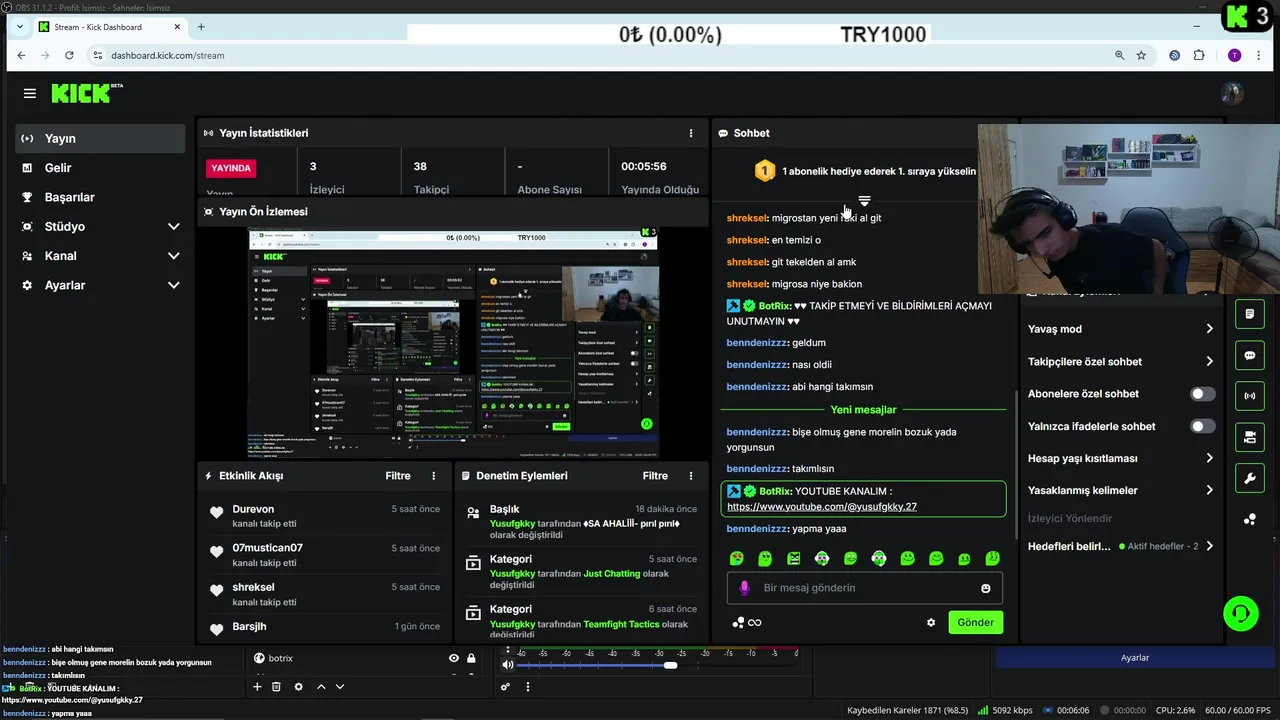Open Yasaklanmış kelimeler options

[1120, 490]
